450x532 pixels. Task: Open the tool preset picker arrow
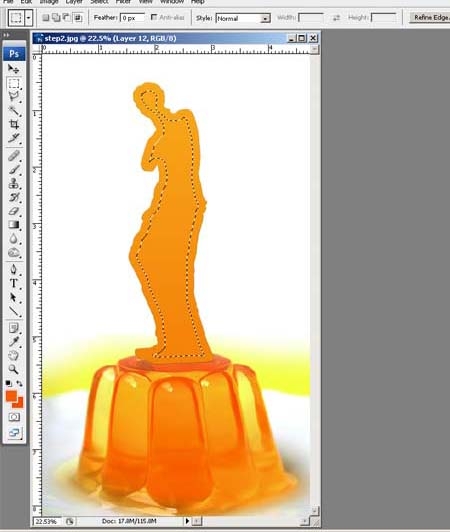point(29,18)
